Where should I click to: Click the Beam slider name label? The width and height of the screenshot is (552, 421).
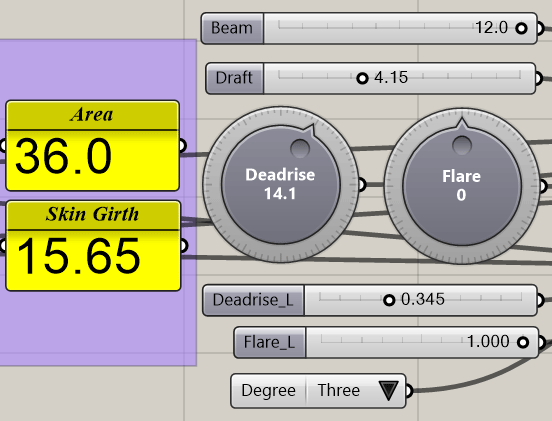coord(232,28)
